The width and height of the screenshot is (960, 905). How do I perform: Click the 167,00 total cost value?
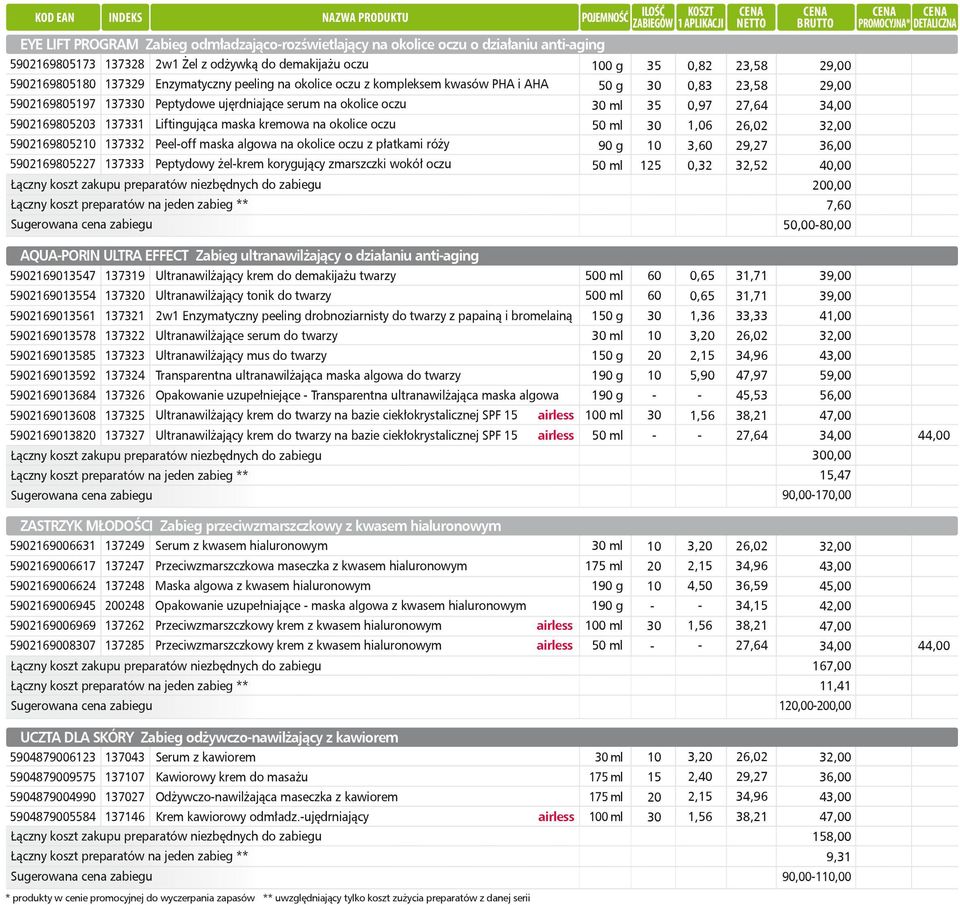pyautogui.click(x=831, y=666)
